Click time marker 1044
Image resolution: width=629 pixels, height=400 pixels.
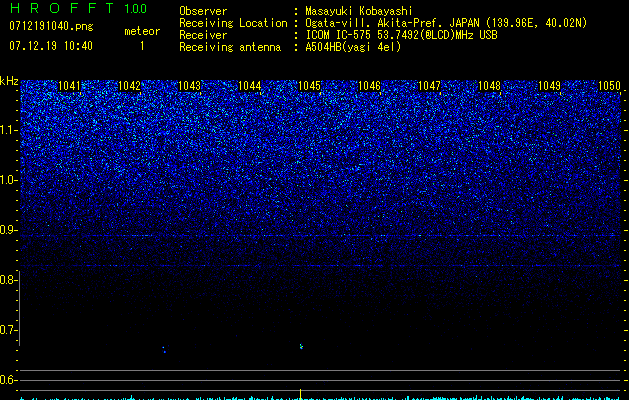(250, 86)
